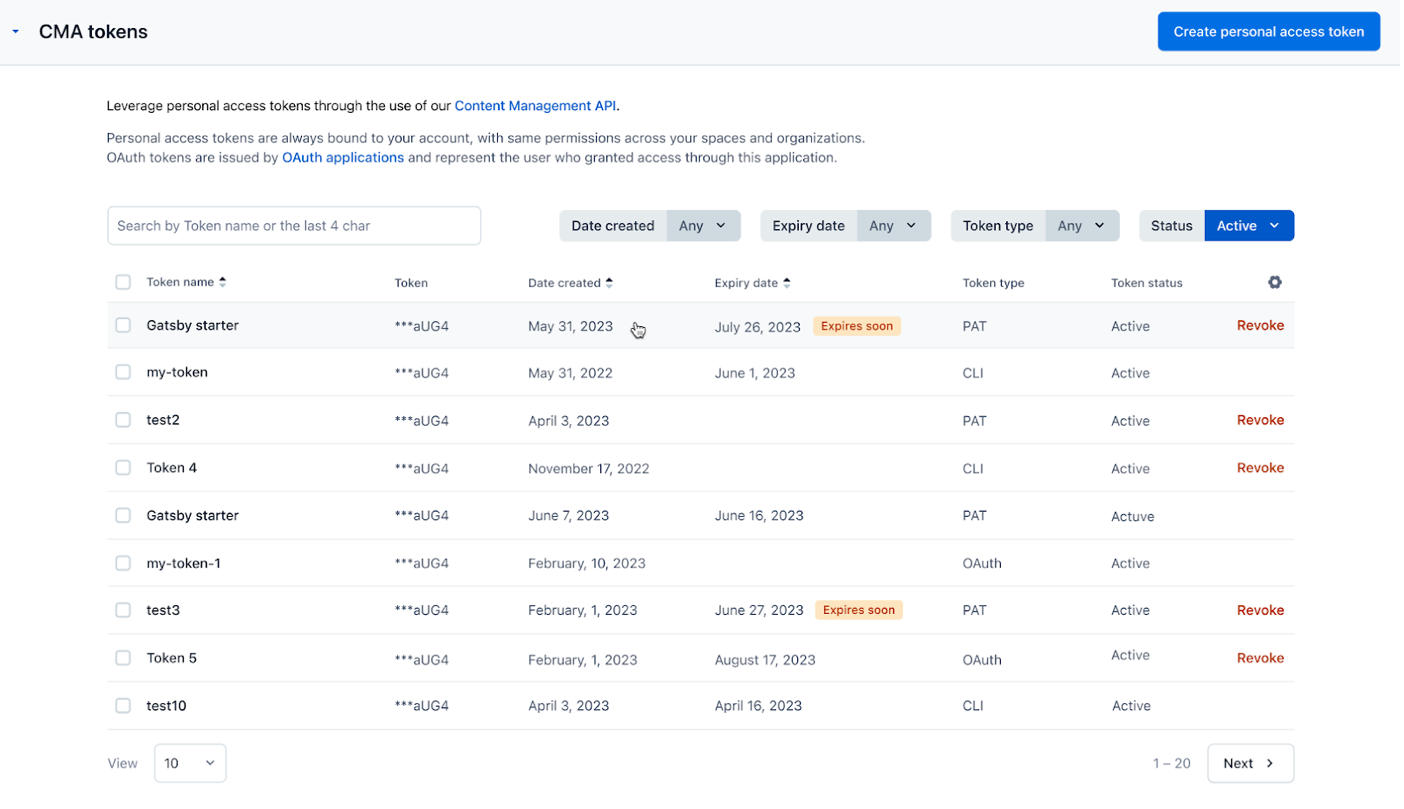This screenshot has width=1404, height=809.
Task: Sort by Date created column arrows
Action: pyautogui.click(x=609, y=283)
